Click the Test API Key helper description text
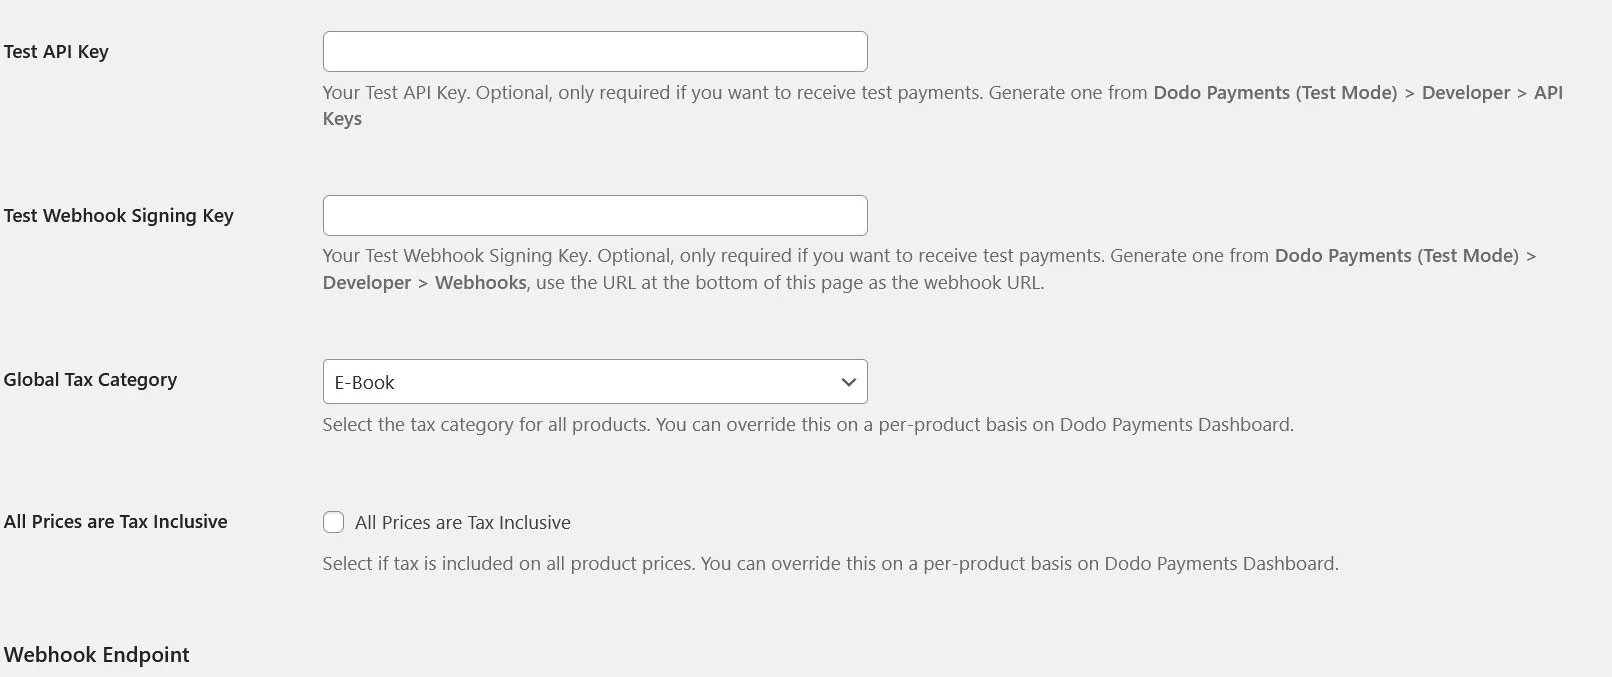1612x677 pixels. 700,92
